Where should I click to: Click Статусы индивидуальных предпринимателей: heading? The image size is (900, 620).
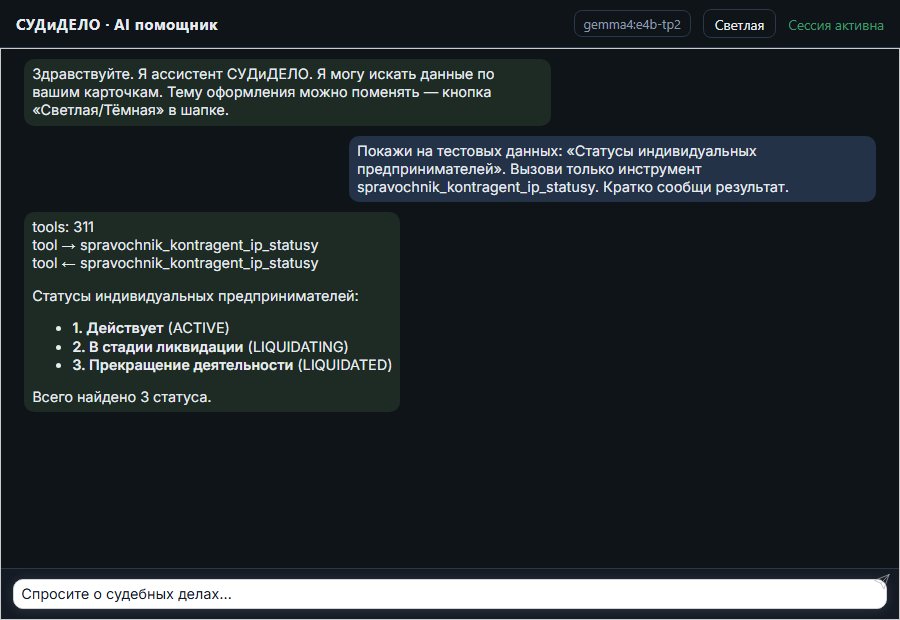pos(195,296)
